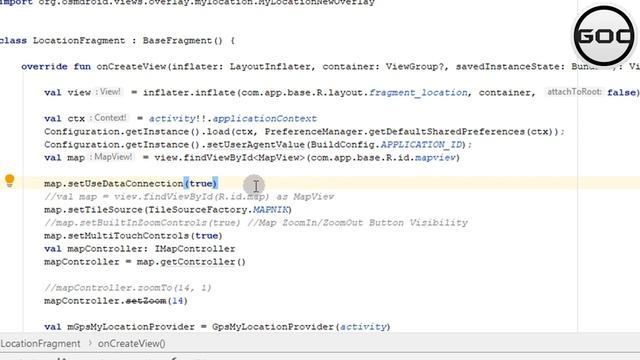
Task: Click 'TileSourceFactory' class reference
Action: pyautogui.click(x=198, y=210)
